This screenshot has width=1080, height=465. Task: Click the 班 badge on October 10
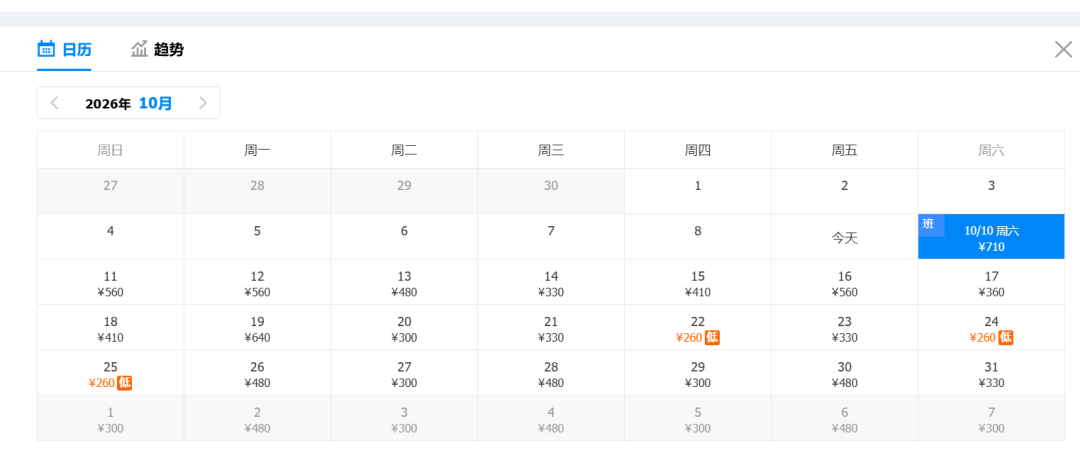(929, 224)
